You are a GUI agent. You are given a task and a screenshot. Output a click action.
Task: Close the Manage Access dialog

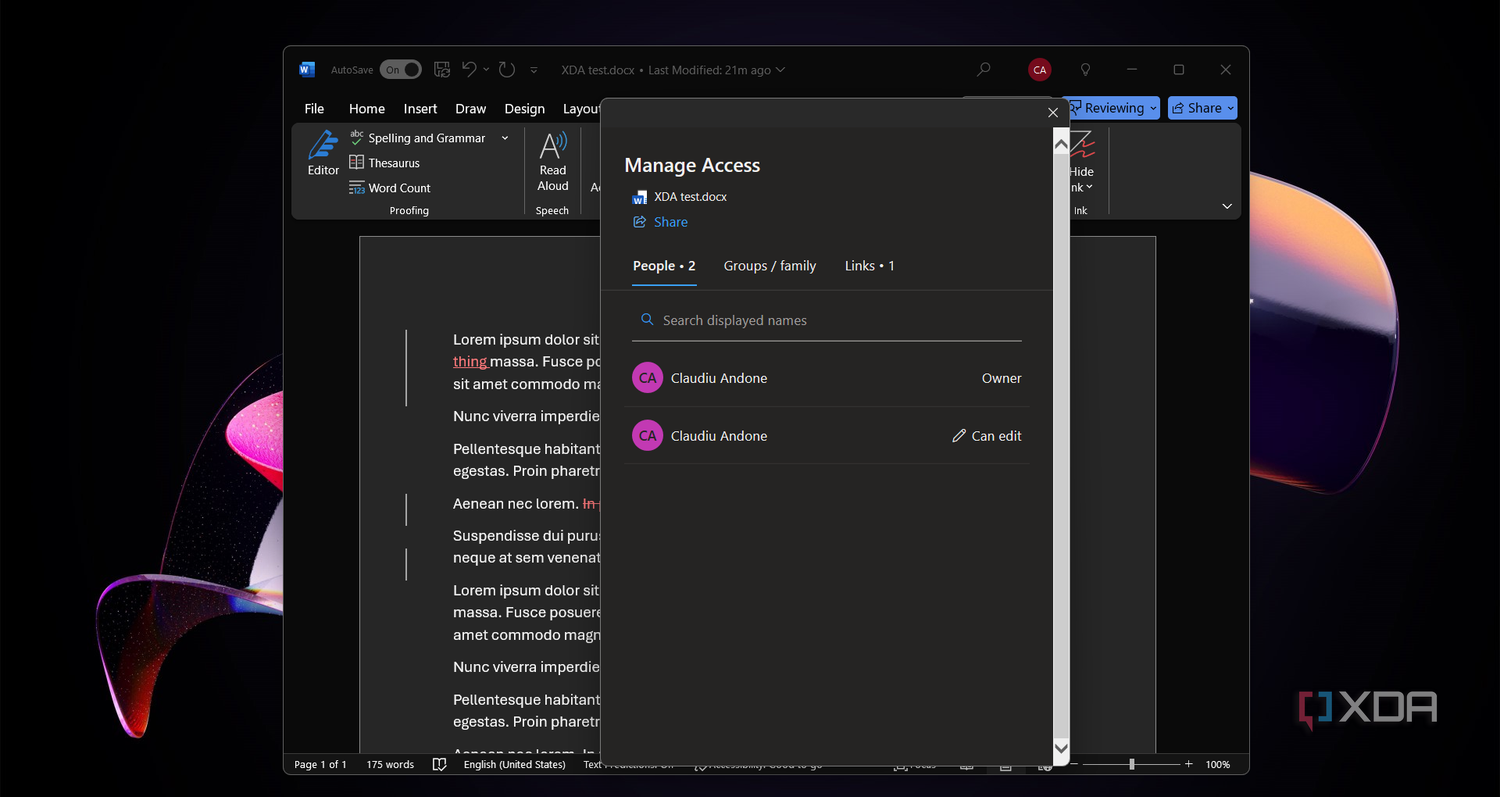point(1053,113)
